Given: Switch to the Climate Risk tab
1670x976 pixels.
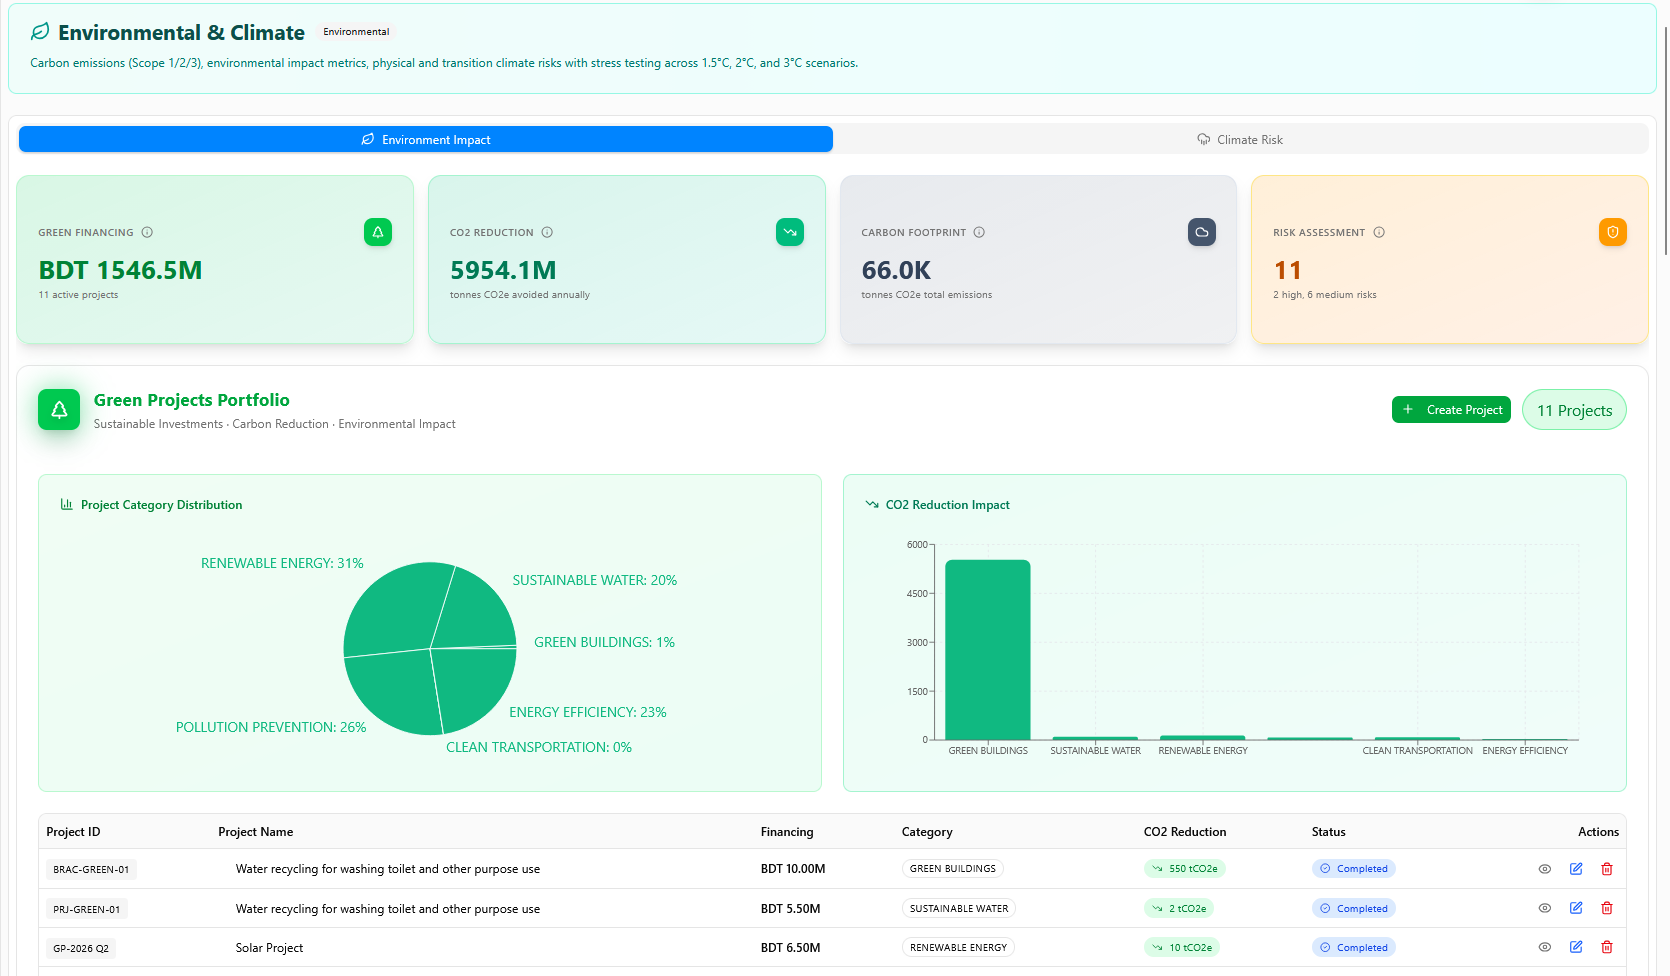Looking at the screenshot, I should coord(1240,140).
